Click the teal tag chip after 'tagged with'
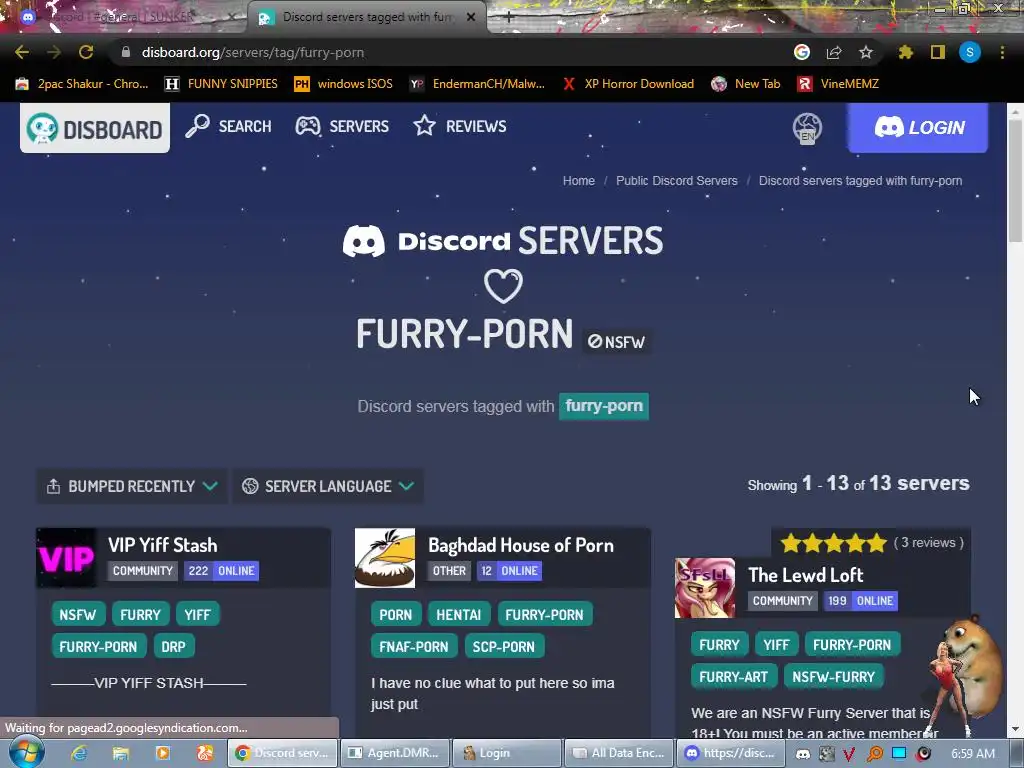This screenshot has height=768, width=1024. pyautogui.click(x=603, y=406)
